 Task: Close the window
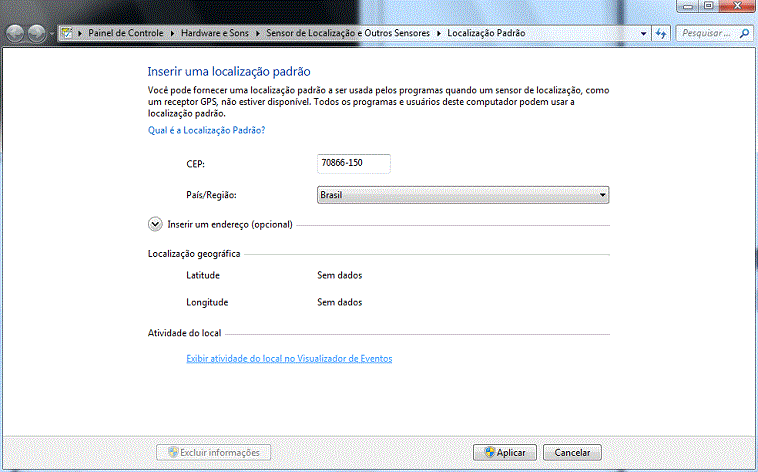point(738,6)
